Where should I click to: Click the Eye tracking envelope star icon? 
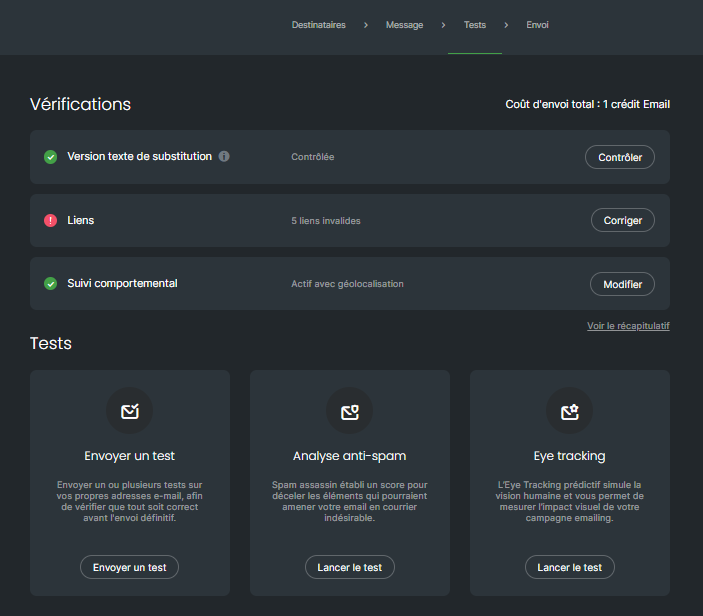coord(570,411)
